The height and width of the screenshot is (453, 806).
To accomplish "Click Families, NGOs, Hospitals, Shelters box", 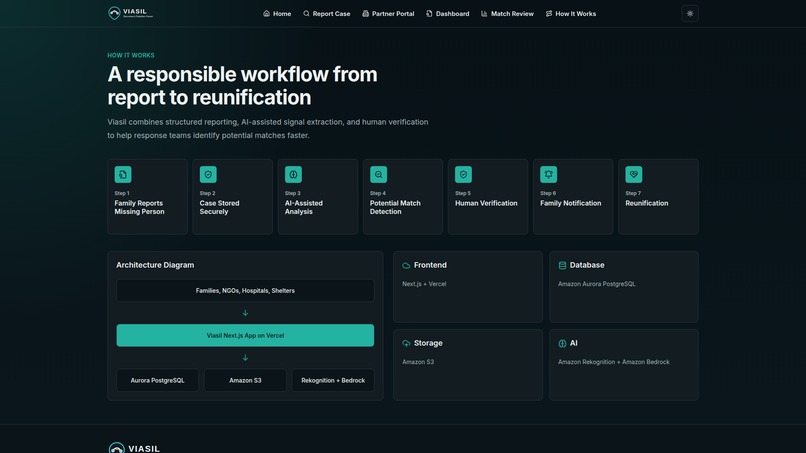I will click(x=245, y=291).
